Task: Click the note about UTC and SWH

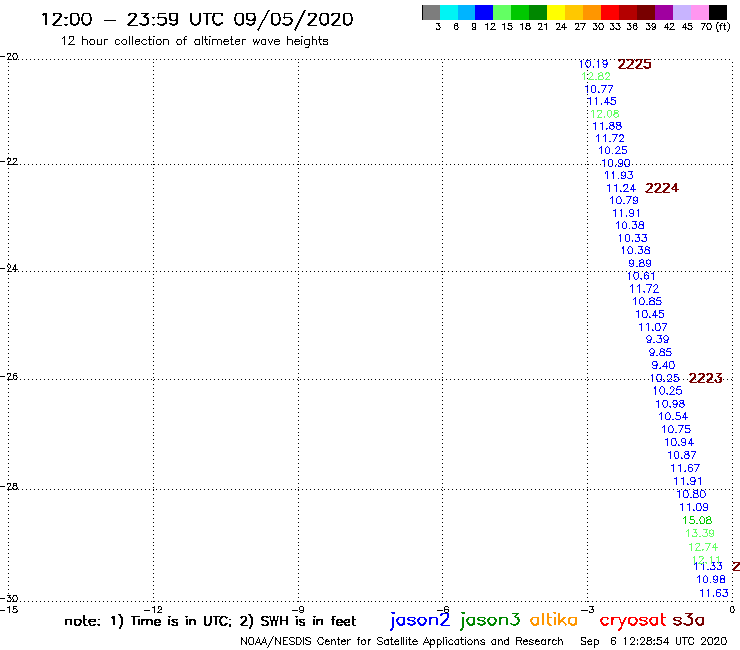Action: (x=210, y=621)
